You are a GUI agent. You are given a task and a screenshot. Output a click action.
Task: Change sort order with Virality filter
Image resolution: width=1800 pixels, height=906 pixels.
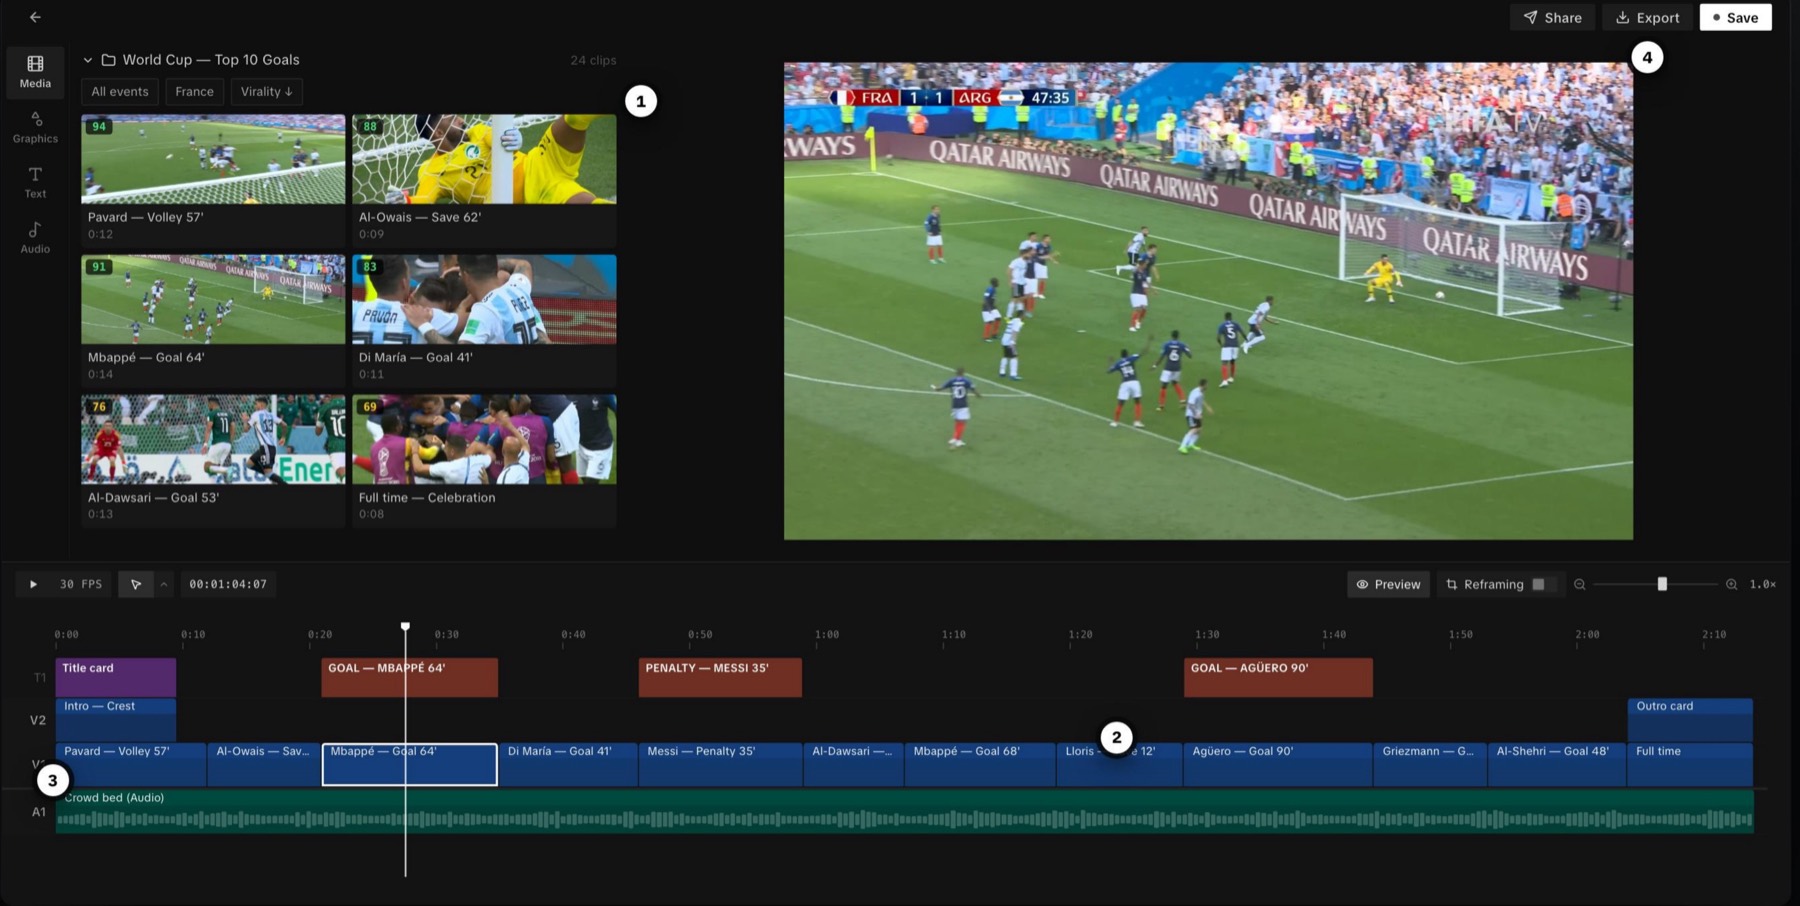click(x=266, y=91)
